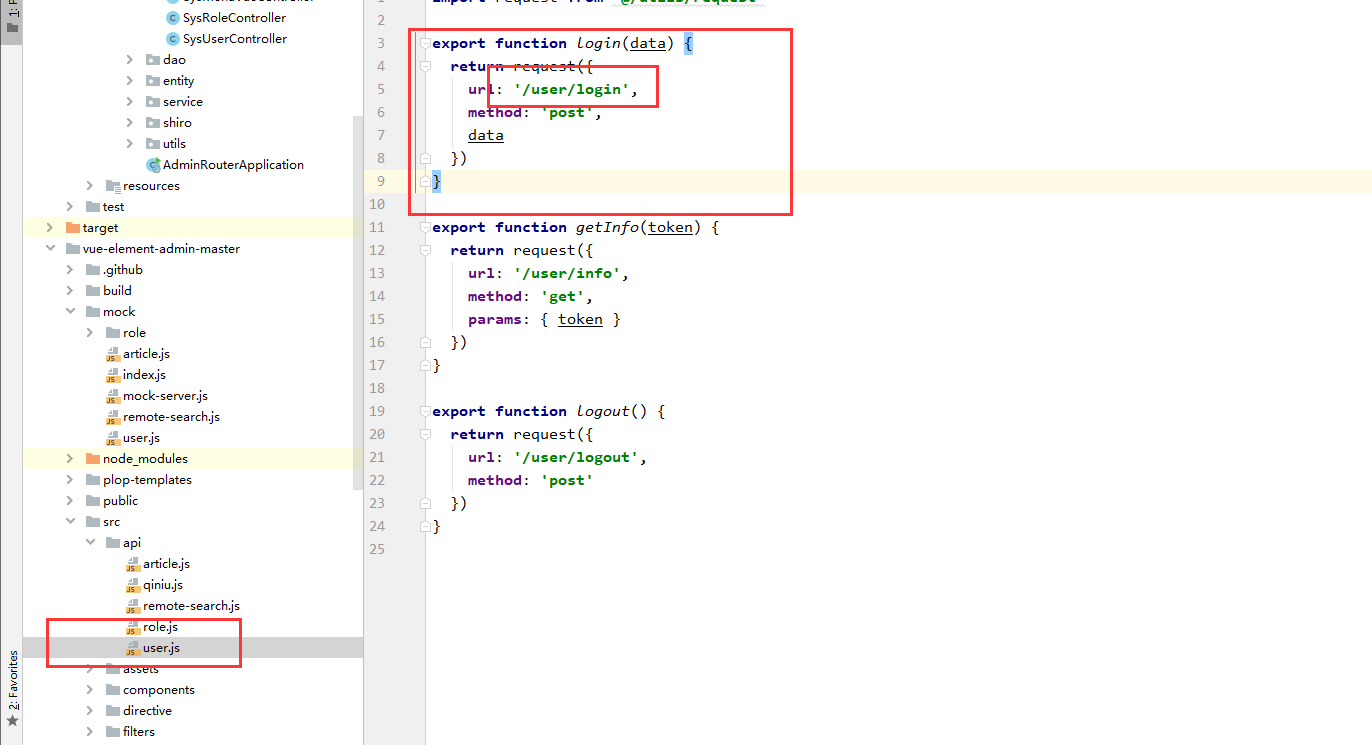Click the login function name
Image resolution: width=1372 pixels, height=745 pixels.
point(598,43)
